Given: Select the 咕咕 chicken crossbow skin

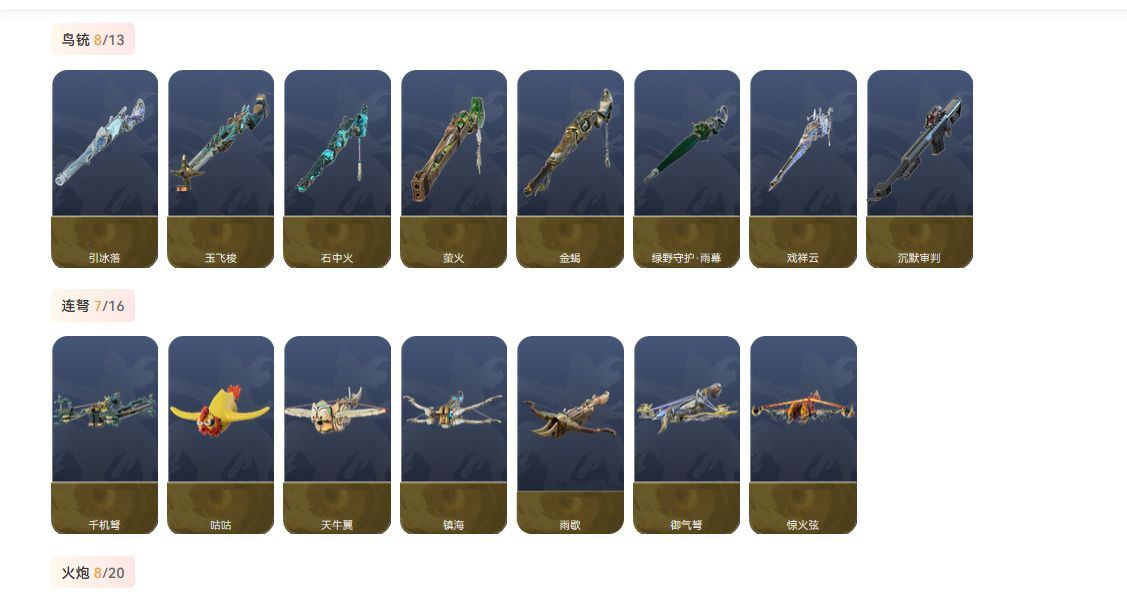Looking at the screenshot, I should pyautogui.click(x=221, y=435).
